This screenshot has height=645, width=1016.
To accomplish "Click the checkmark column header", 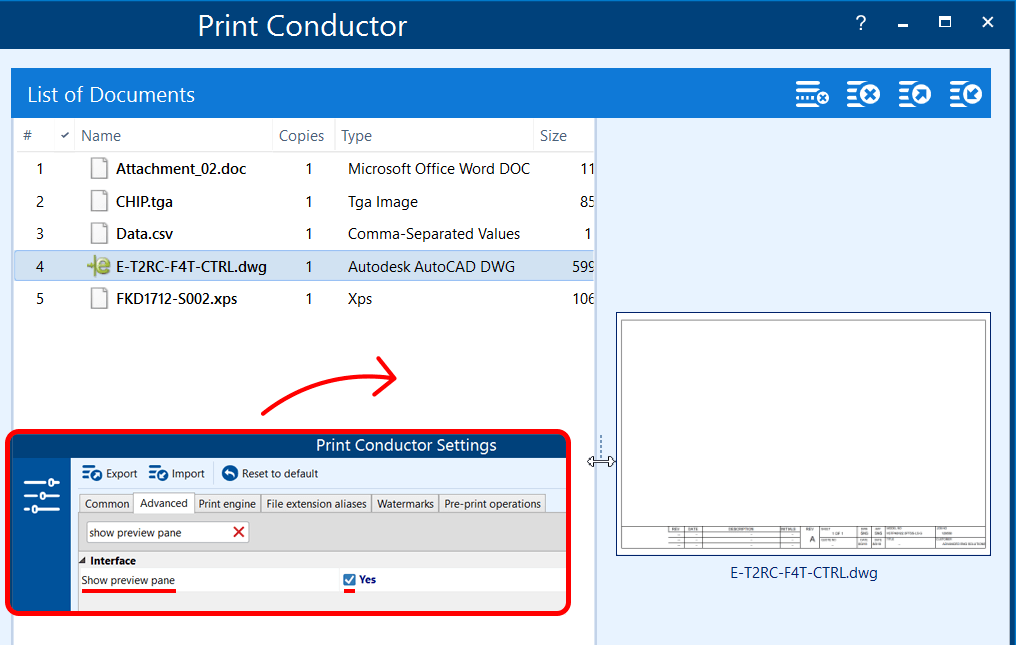I will click(65, 136).
